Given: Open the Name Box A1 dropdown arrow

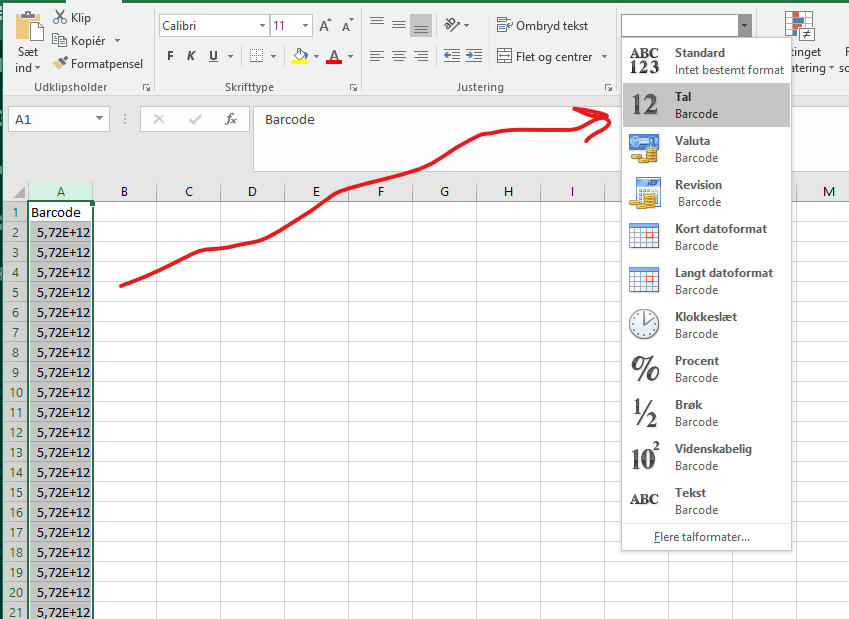Looking at the screenshot, I should point(100,119).
